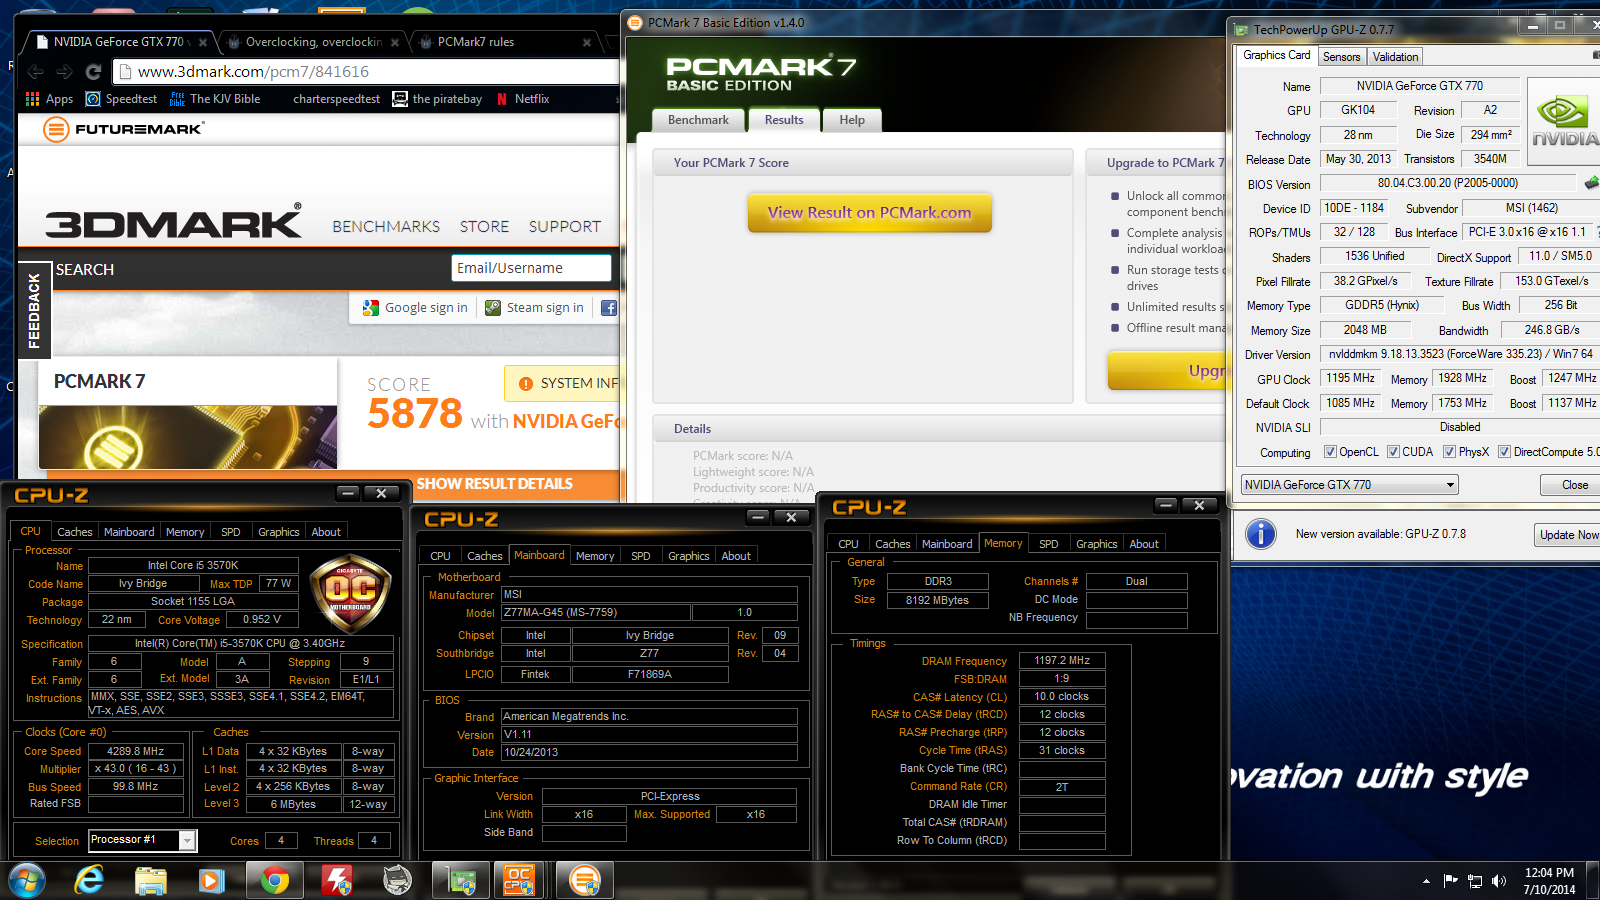Open Graphics tab in the Memory CPU-Z window

[x=1096, y=544]
